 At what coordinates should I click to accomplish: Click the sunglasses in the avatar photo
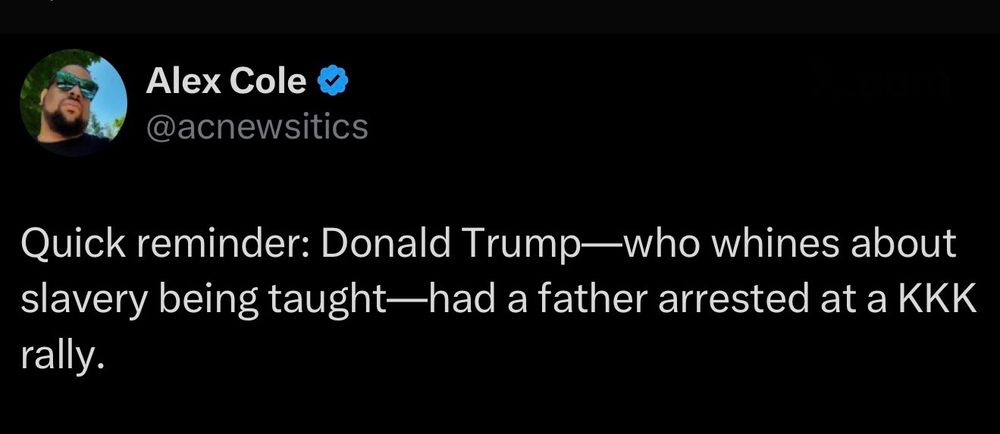[x=76, y=84]
